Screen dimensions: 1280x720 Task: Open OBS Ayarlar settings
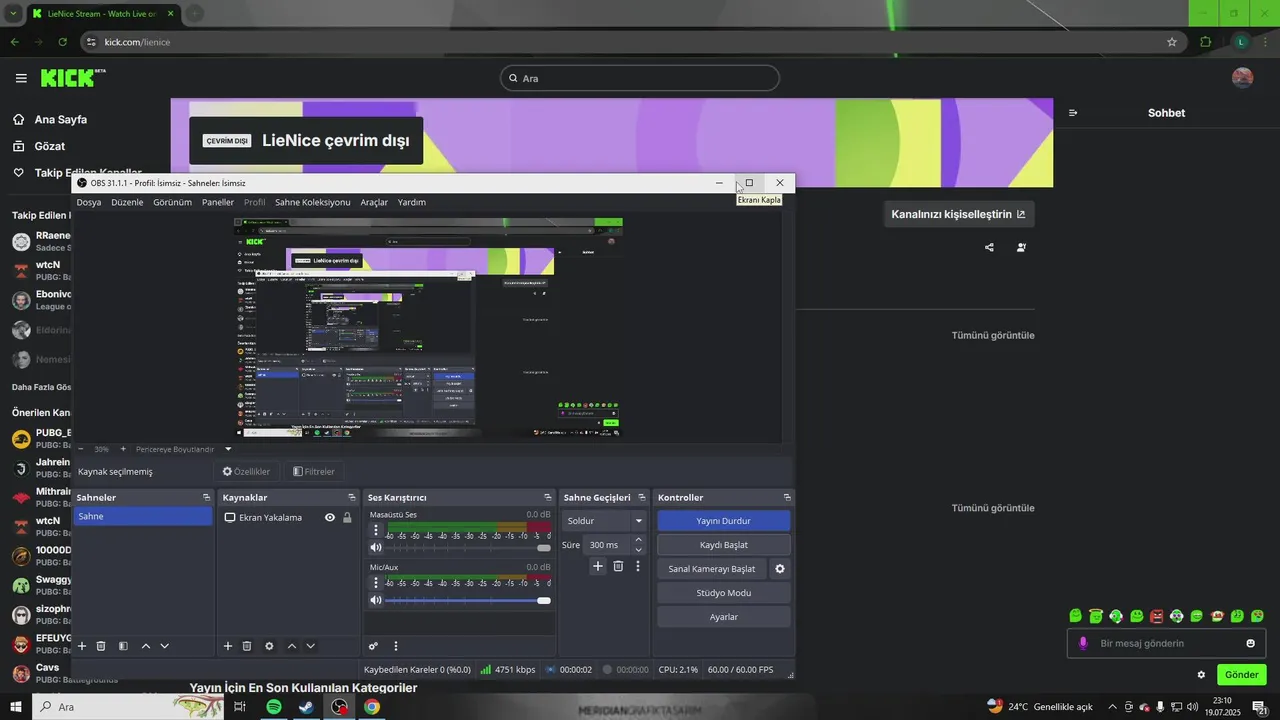(724, 617)
